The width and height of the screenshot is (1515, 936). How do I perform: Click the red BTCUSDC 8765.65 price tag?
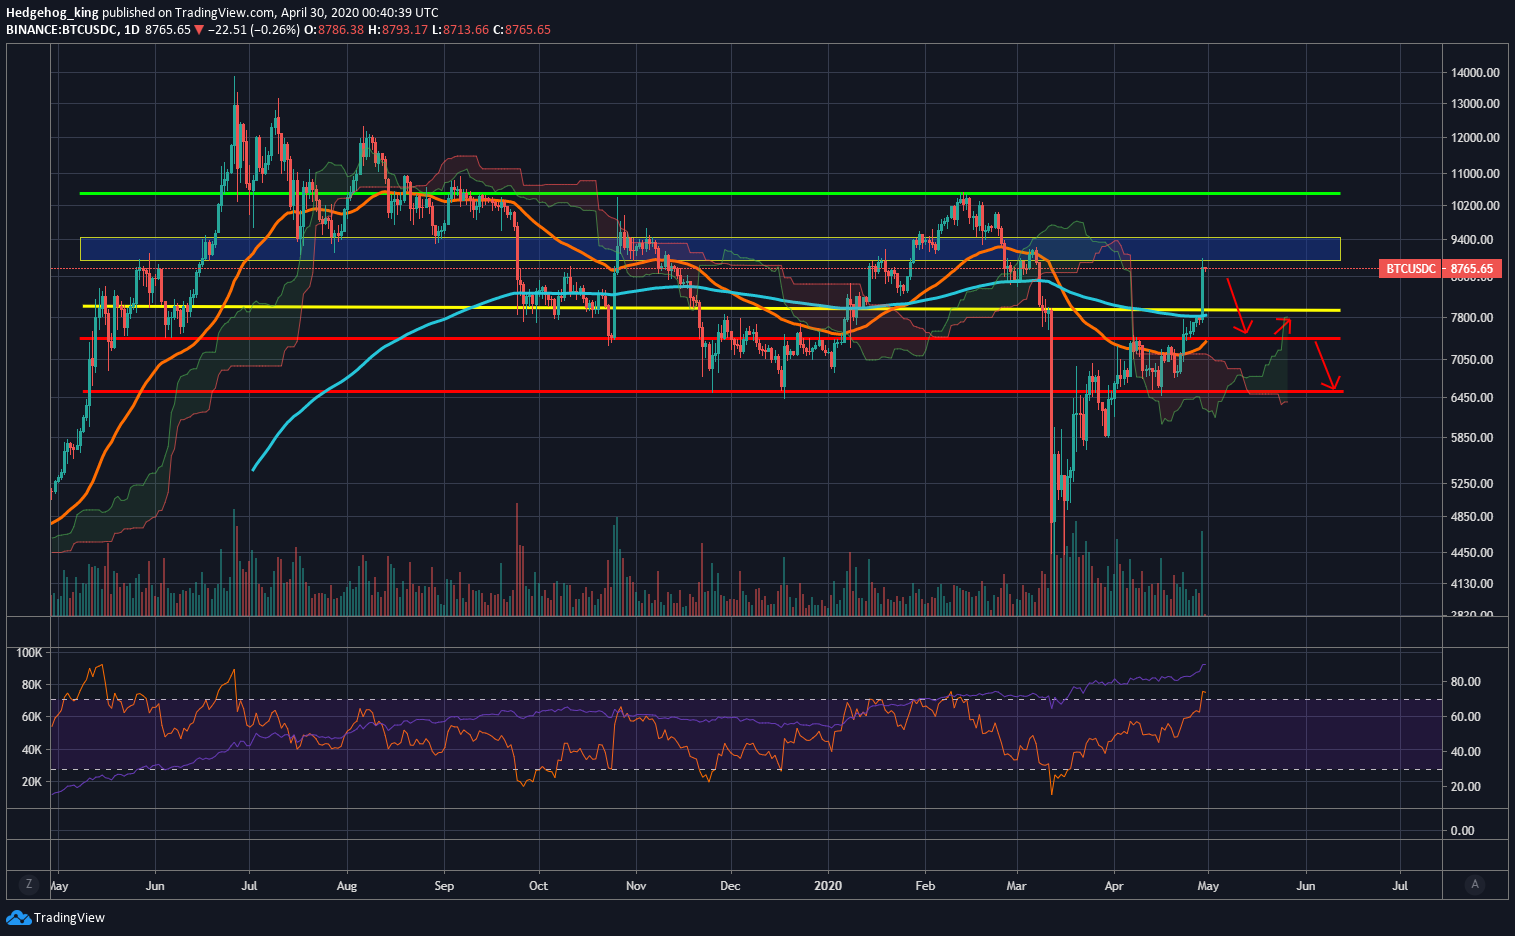point(1441,269)
